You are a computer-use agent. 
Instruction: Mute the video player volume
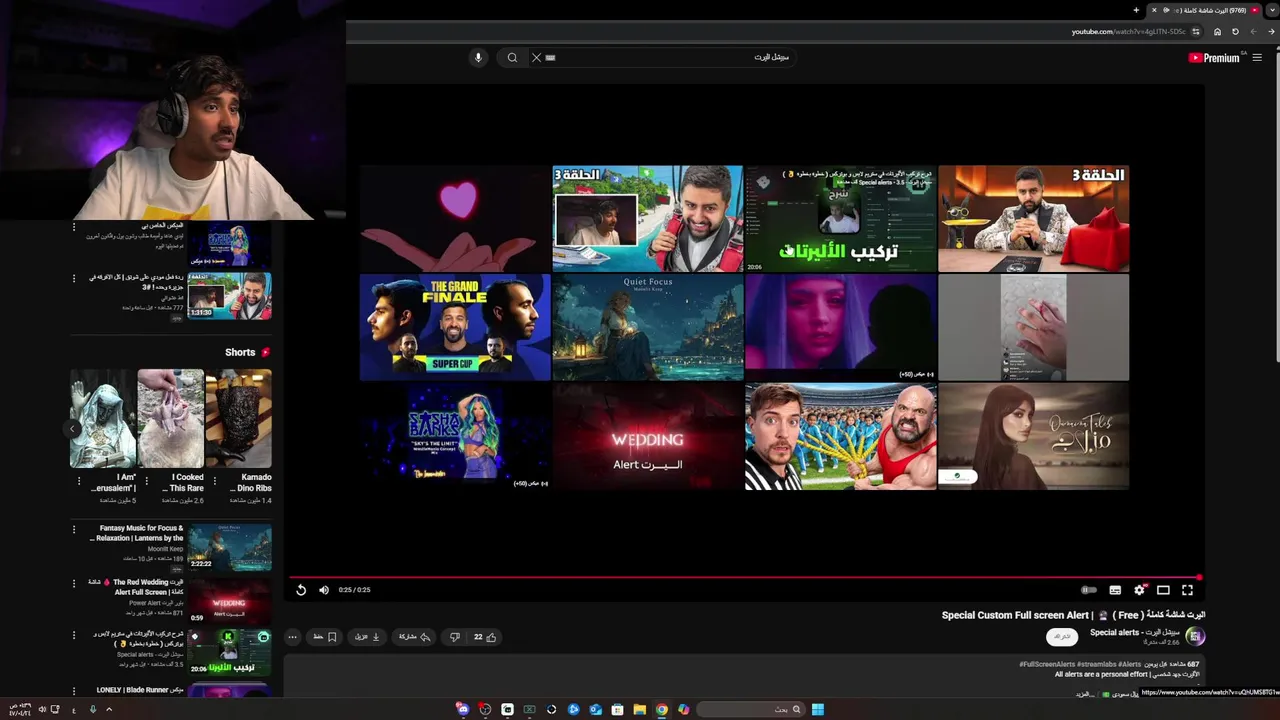[324, 590]
